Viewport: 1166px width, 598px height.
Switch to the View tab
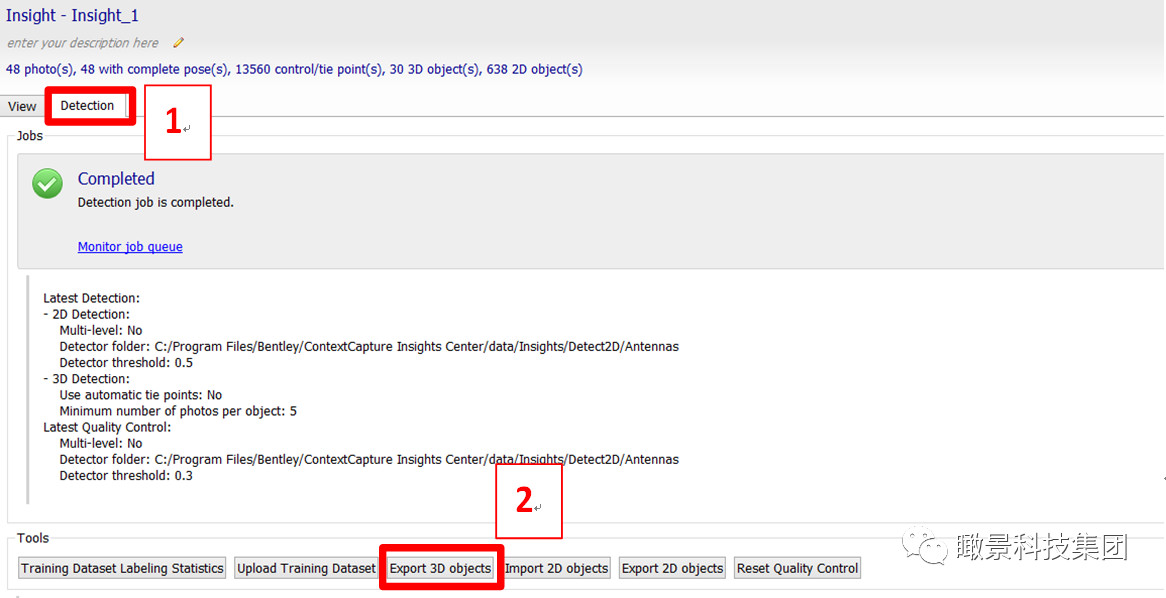click(x=22, y=106)
